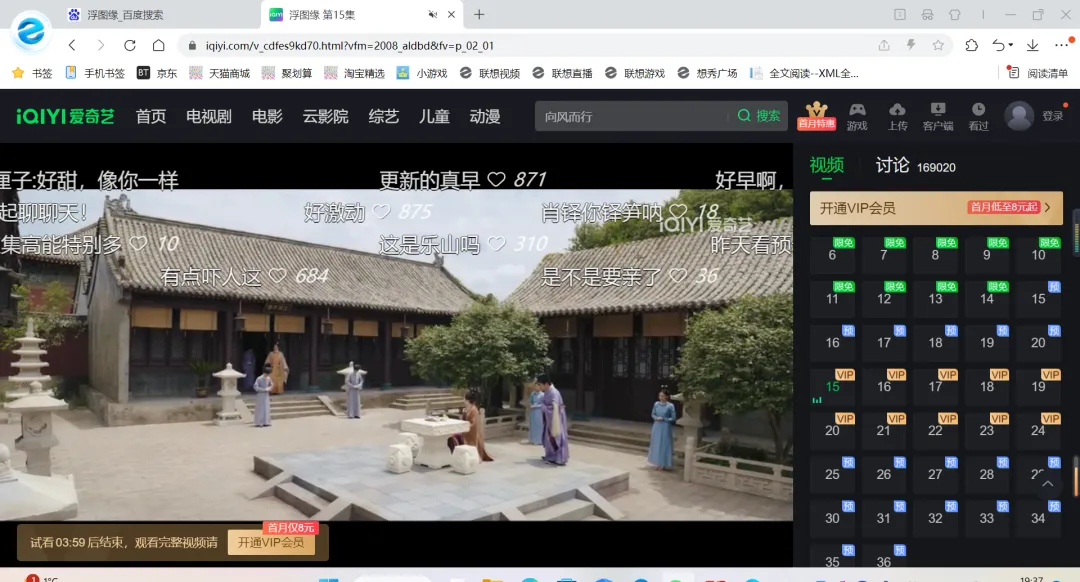Screen dimensions: 1080x582
Task: Open the 小游戏 bookmark
Action: point(422,73)
